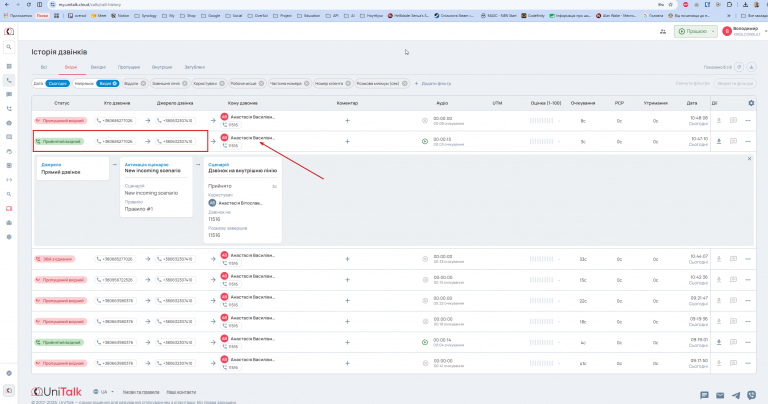Close the expanded call details panel

pyautogui.click(x=749, y=159)
